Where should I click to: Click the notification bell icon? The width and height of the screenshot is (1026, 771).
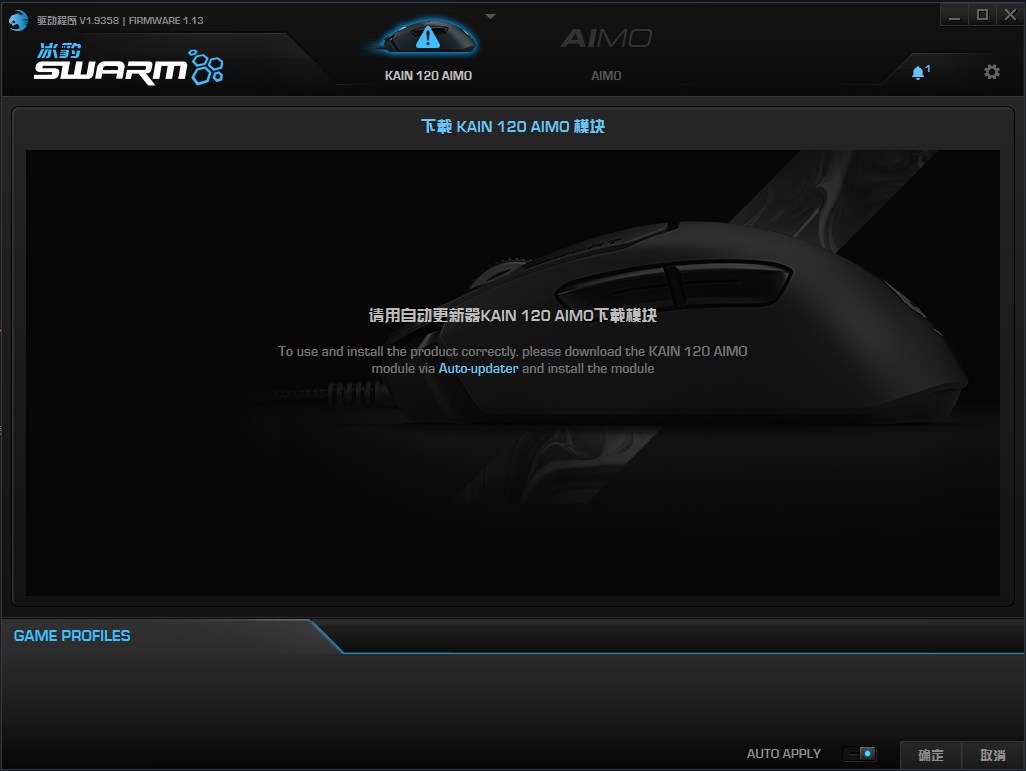[920, 72]
